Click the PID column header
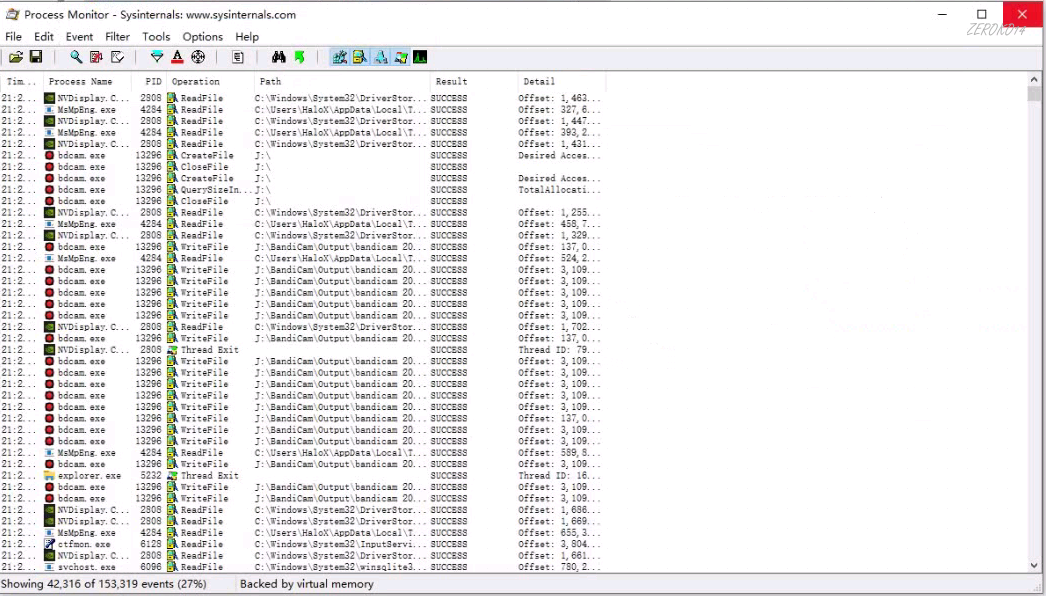This screenshot has height=596, width=1046. (x=147, y=81)
